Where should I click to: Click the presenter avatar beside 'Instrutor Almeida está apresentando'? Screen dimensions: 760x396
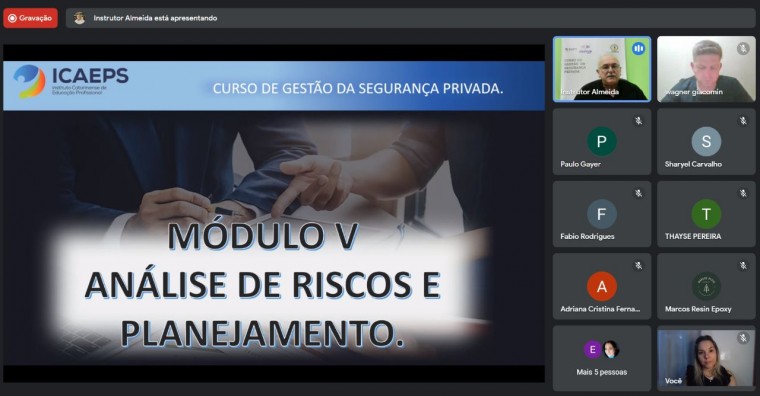[79, 18]
